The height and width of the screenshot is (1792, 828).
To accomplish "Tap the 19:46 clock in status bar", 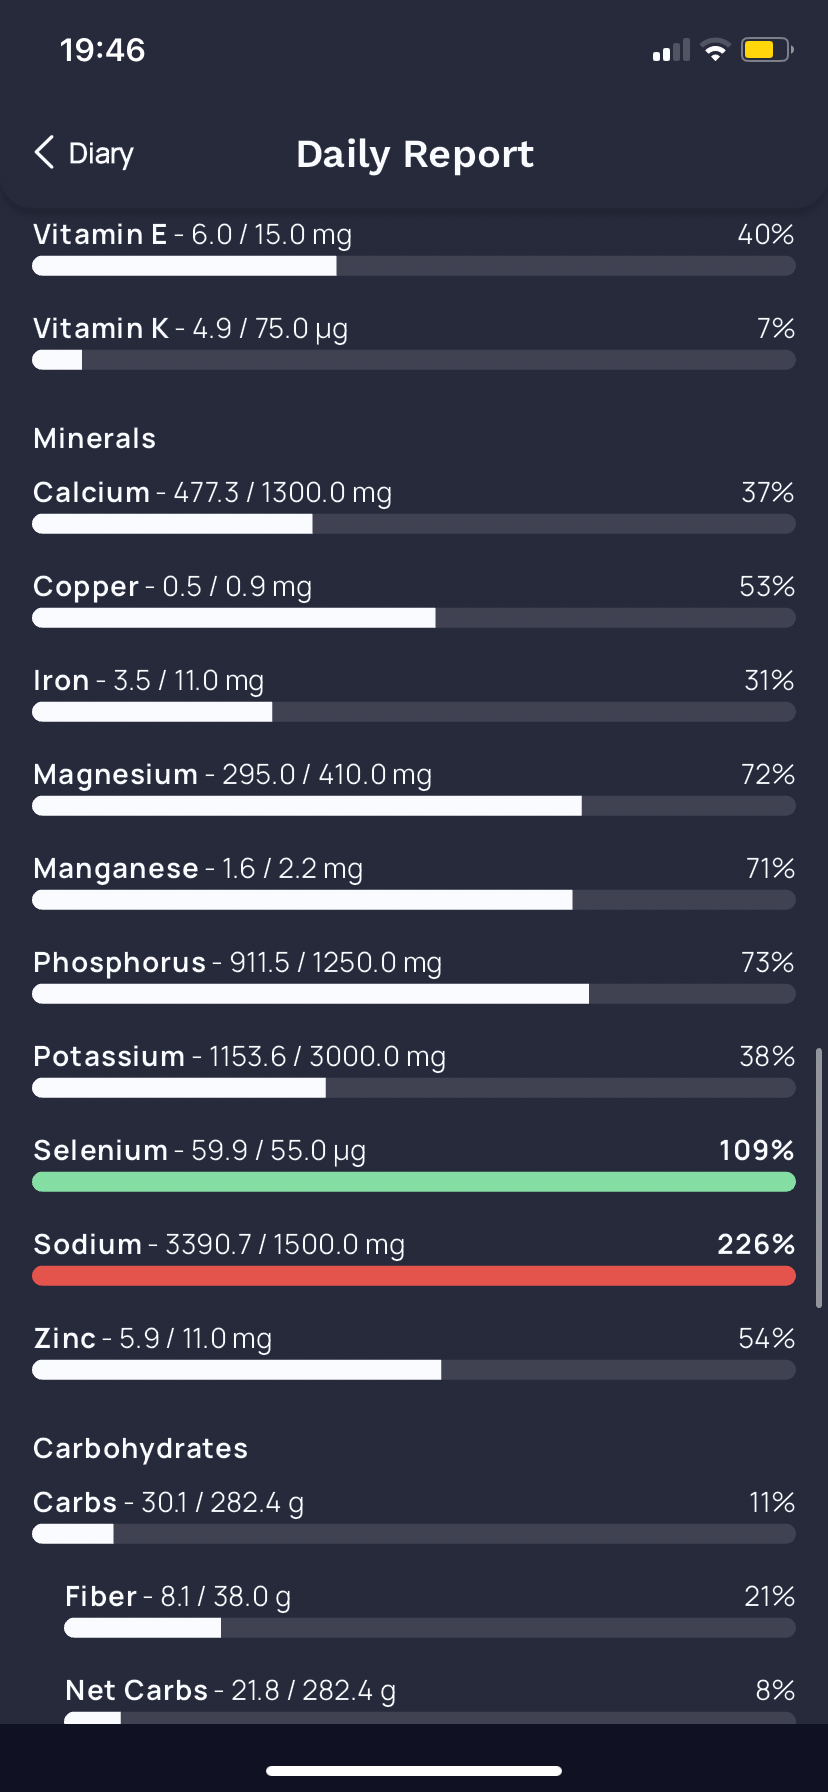I will 103,50.
